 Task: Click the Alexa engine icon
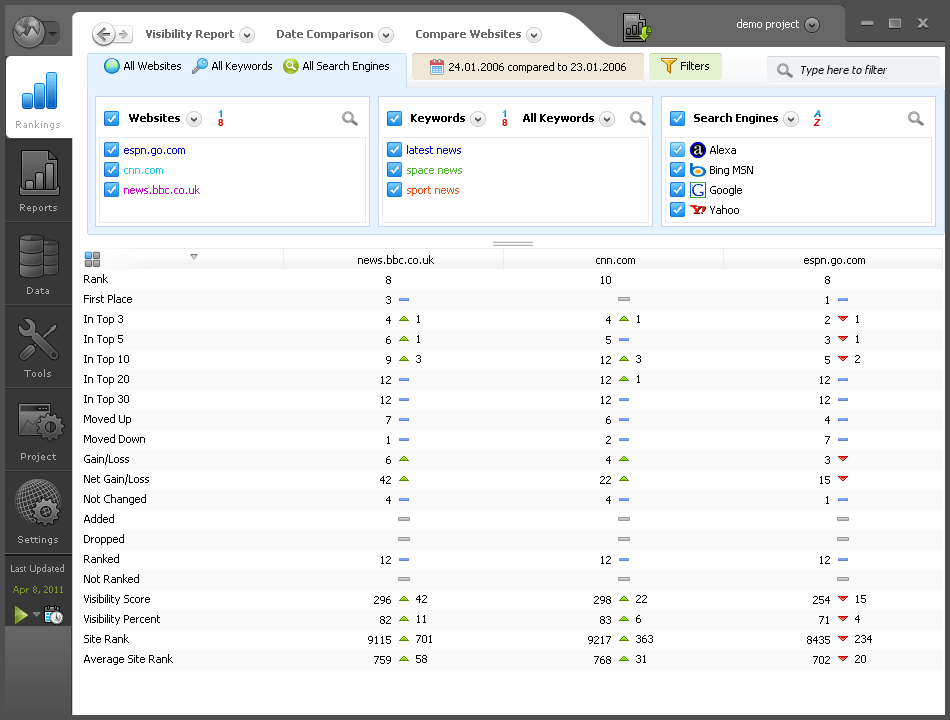pos(698,150)
